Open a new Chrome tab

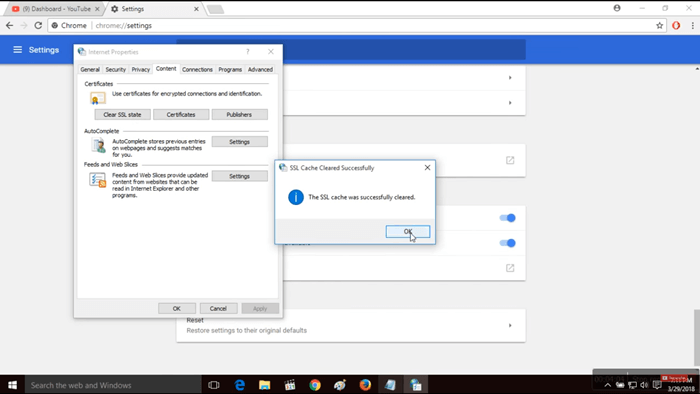click(x=215, y=9)
